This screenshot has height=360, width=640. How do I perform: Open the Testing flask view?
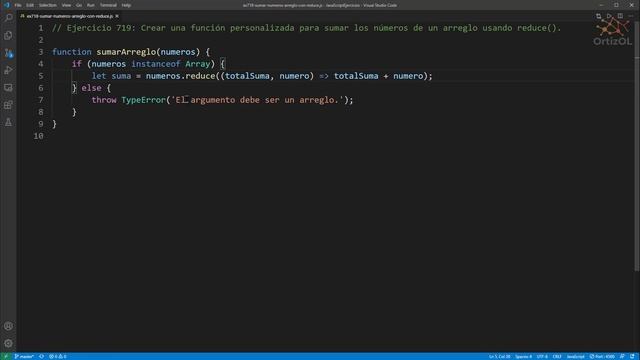coord(8,122)
